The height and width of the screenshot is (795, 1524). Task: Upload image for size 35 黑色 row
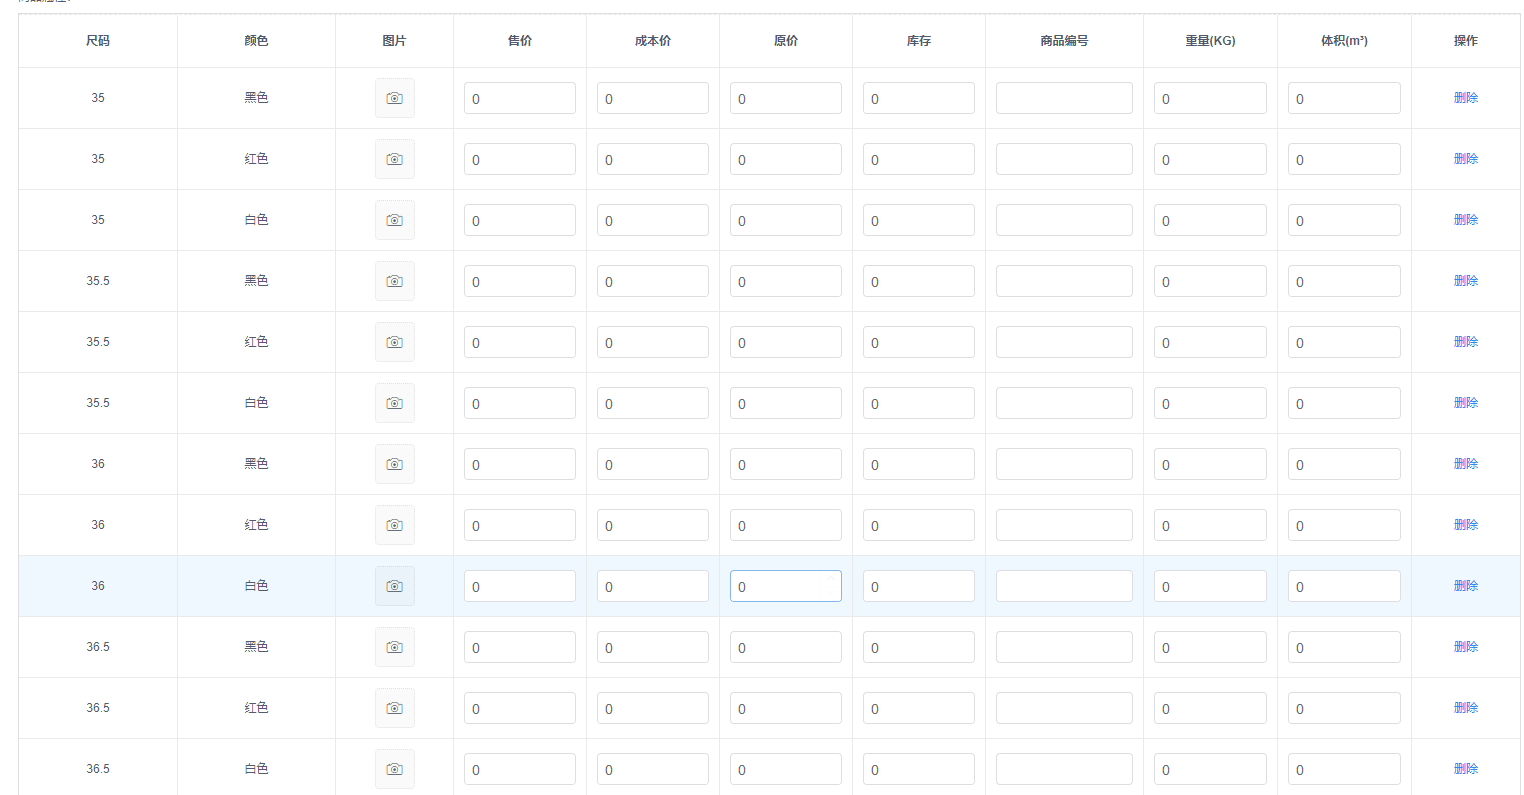point(395,98)
